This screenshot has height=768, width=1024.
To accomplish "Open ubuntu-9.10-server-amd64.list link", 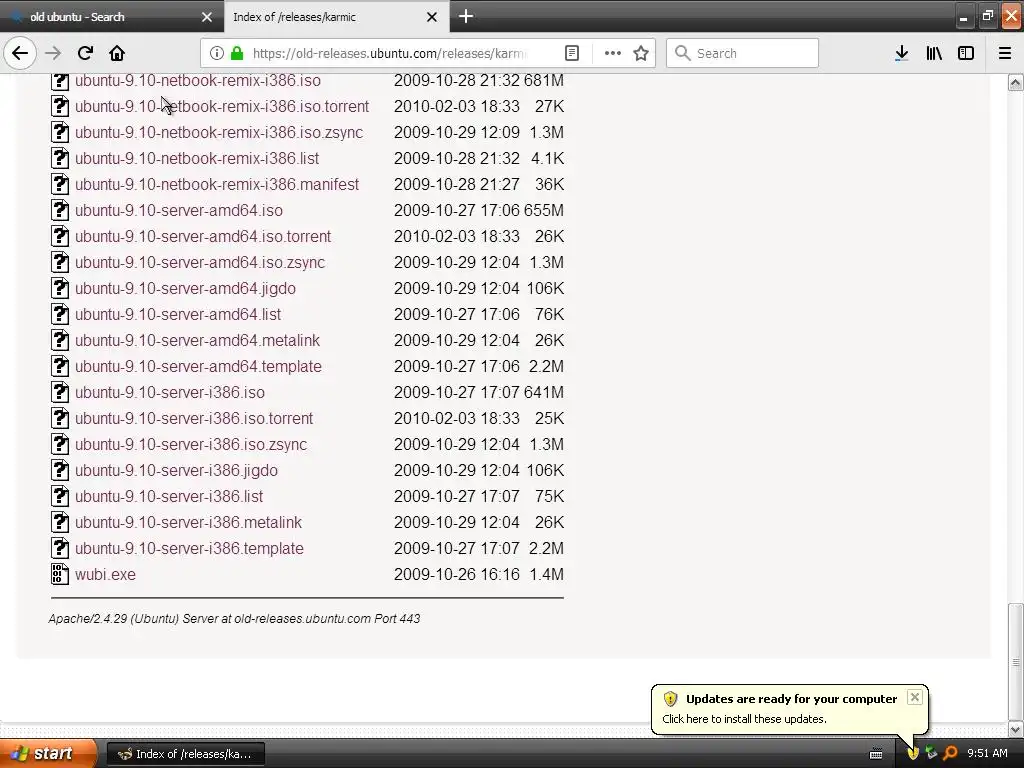I will pos(178,315).
